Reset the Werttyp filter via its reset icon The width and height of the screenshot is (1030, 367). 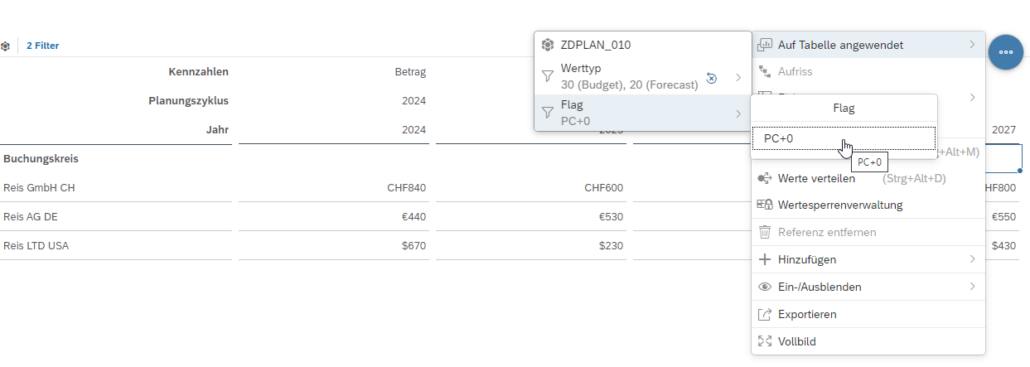coord(711,78)
